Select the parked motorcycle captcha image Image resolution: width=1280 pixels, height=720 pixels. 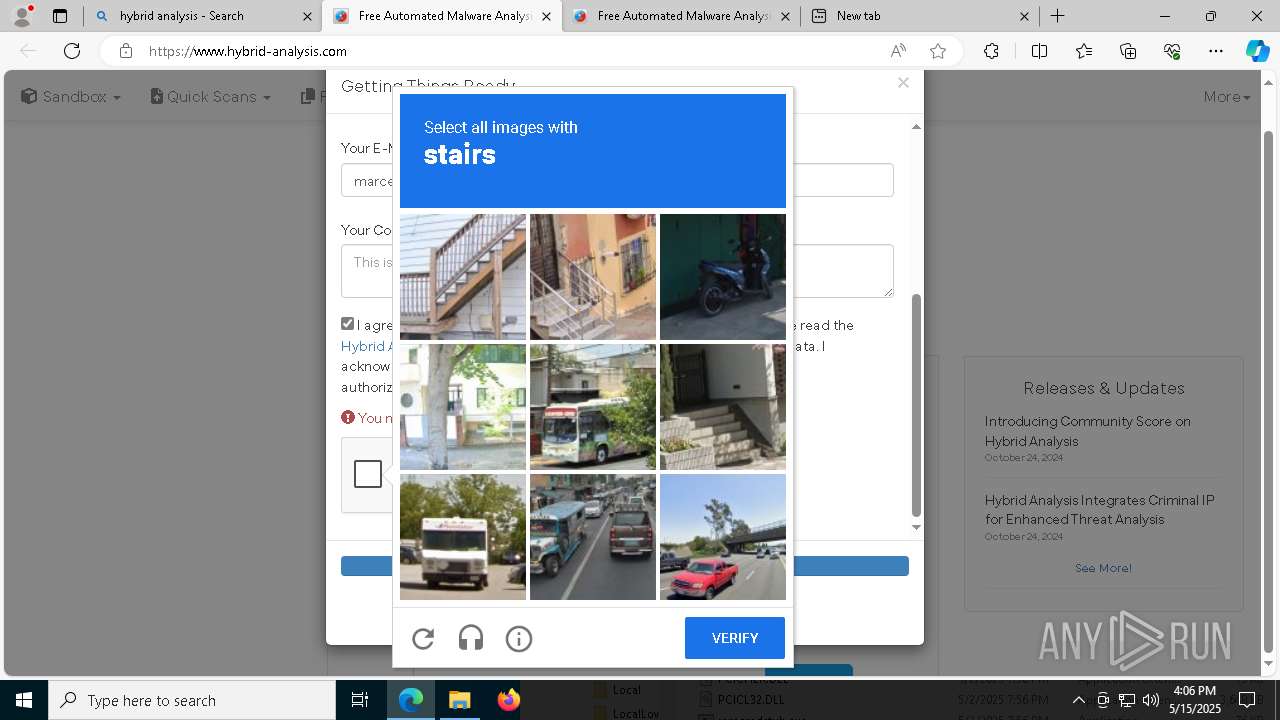[x=723, y=277]
